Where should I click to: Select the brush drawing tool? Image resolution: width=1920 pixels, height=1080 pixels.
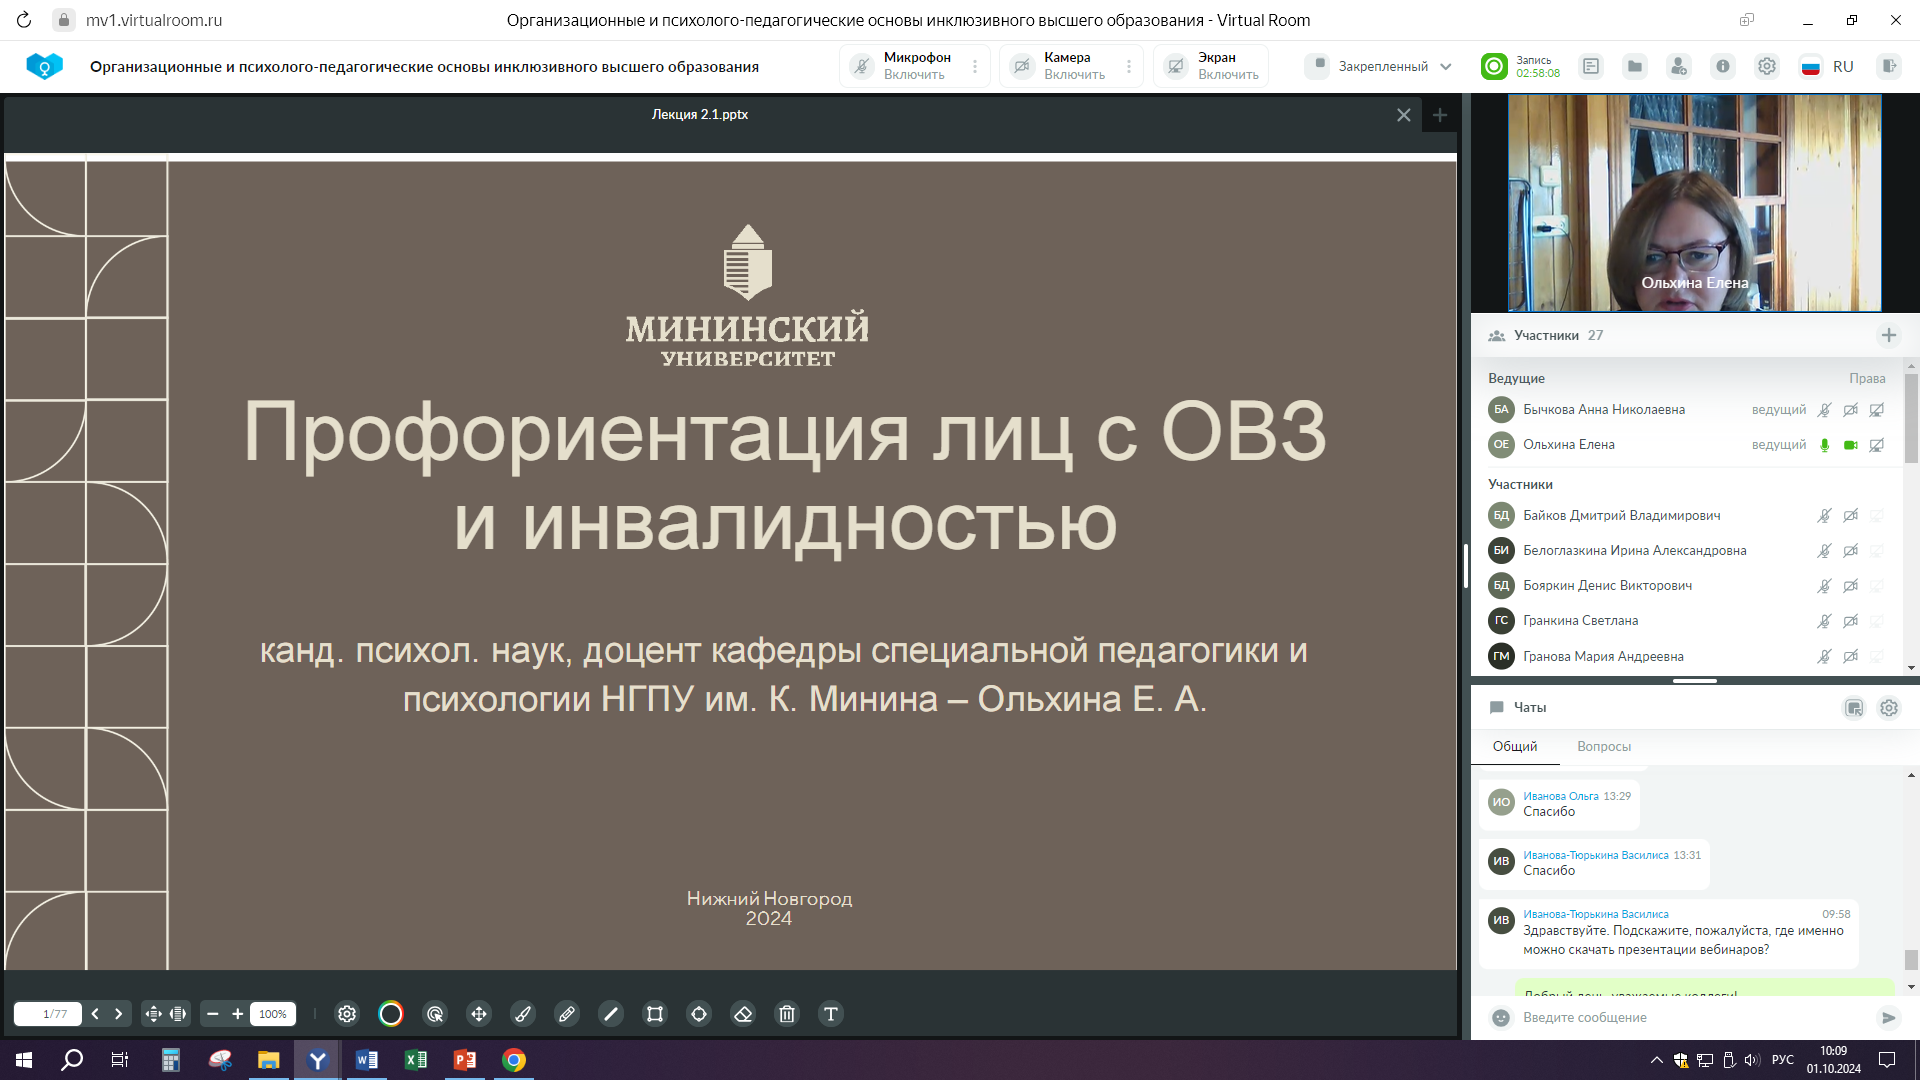click(523, 1014)
